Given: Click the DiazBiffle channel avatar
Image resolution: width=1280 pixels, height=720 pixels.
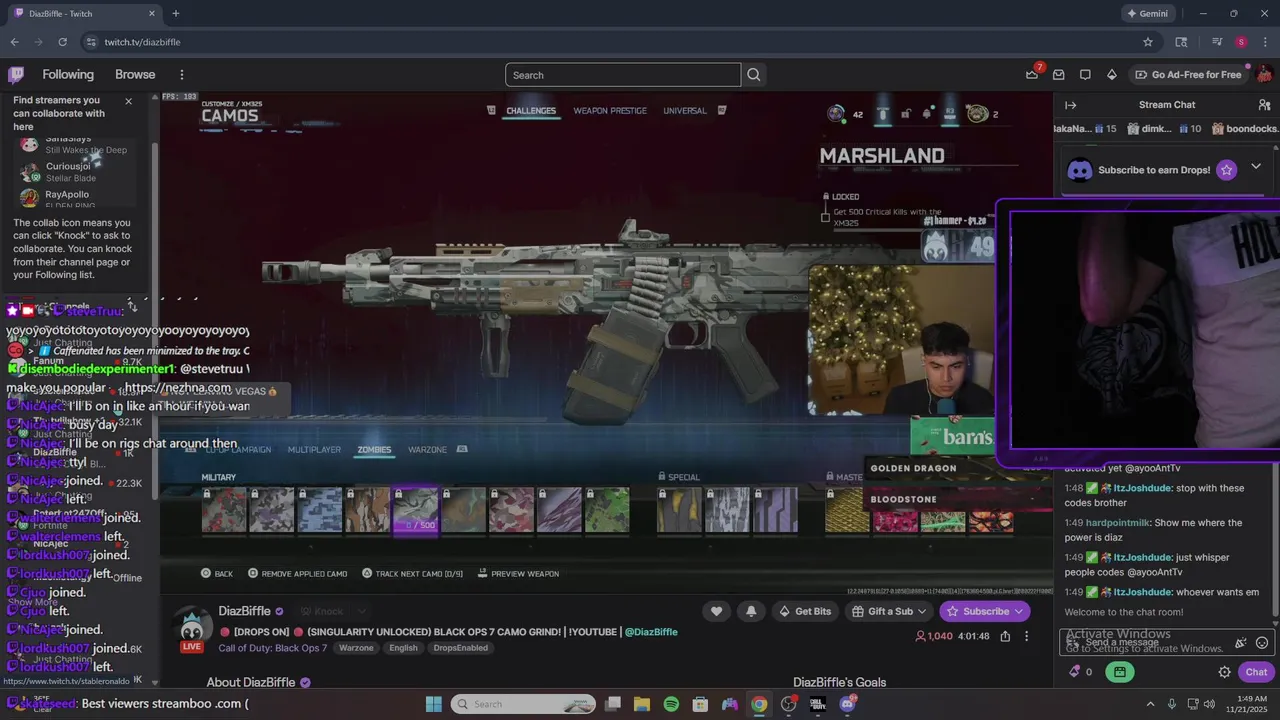Looking at the screenshot, I should (x=192, y=627).
